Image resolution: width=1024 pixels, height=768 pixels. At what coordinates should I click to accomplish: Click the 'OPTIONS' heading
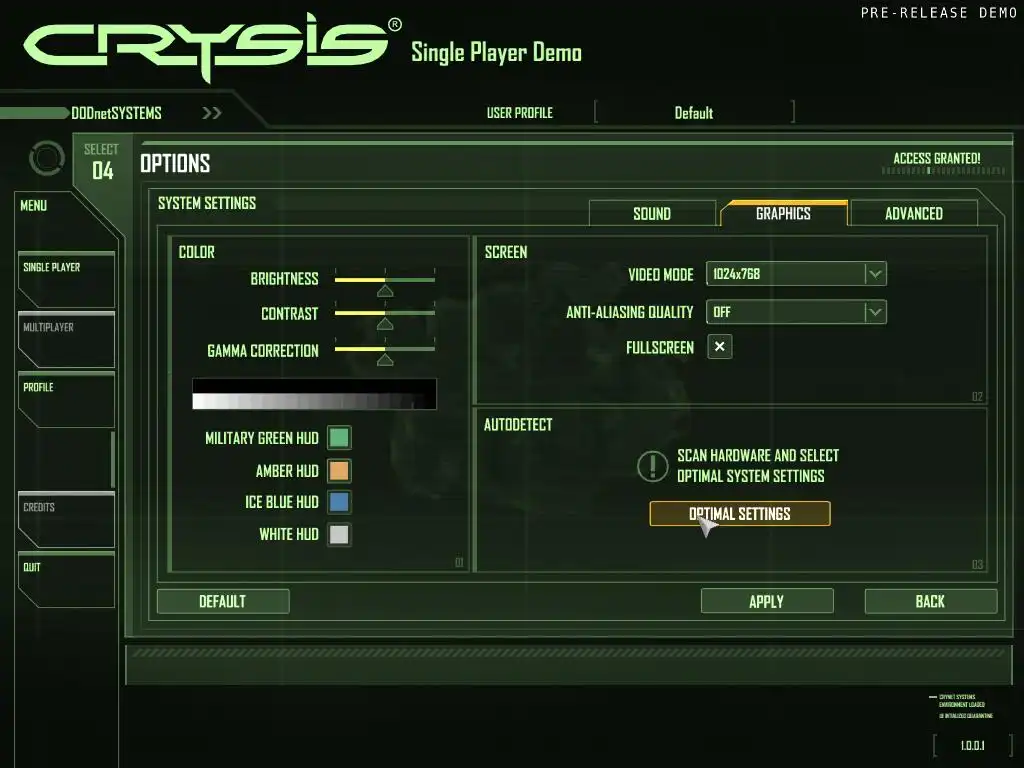pyautogui.click(x=175, y=163)
